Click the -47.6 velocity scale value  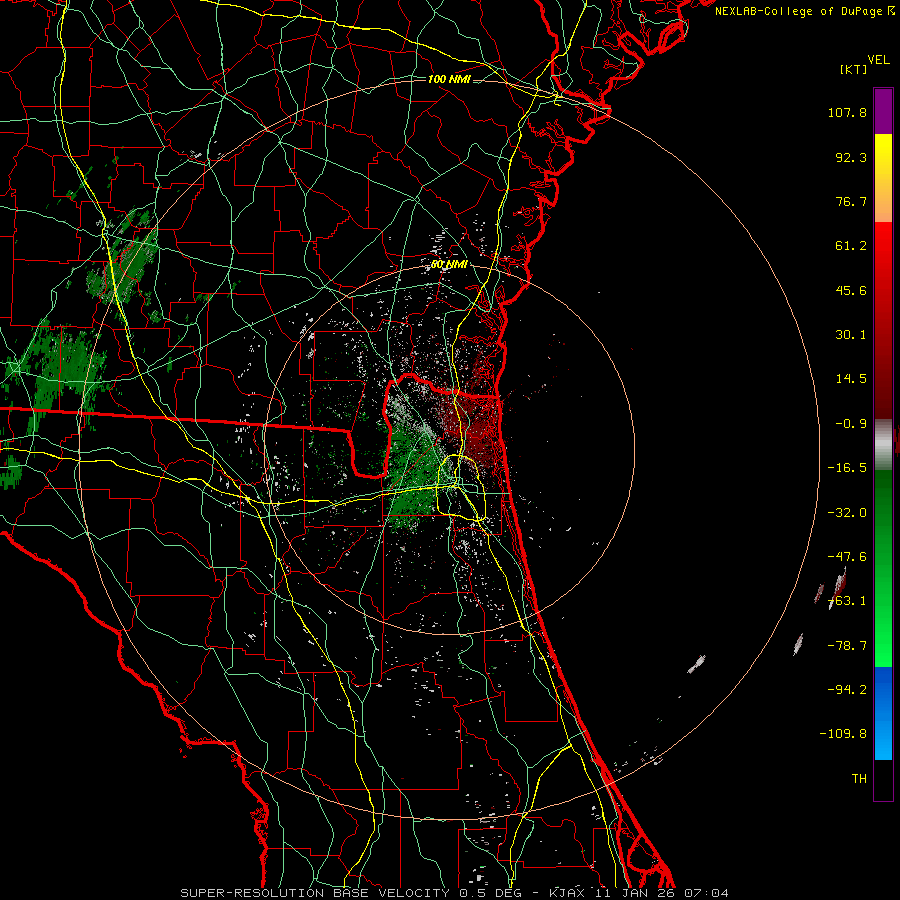point(847,557)
